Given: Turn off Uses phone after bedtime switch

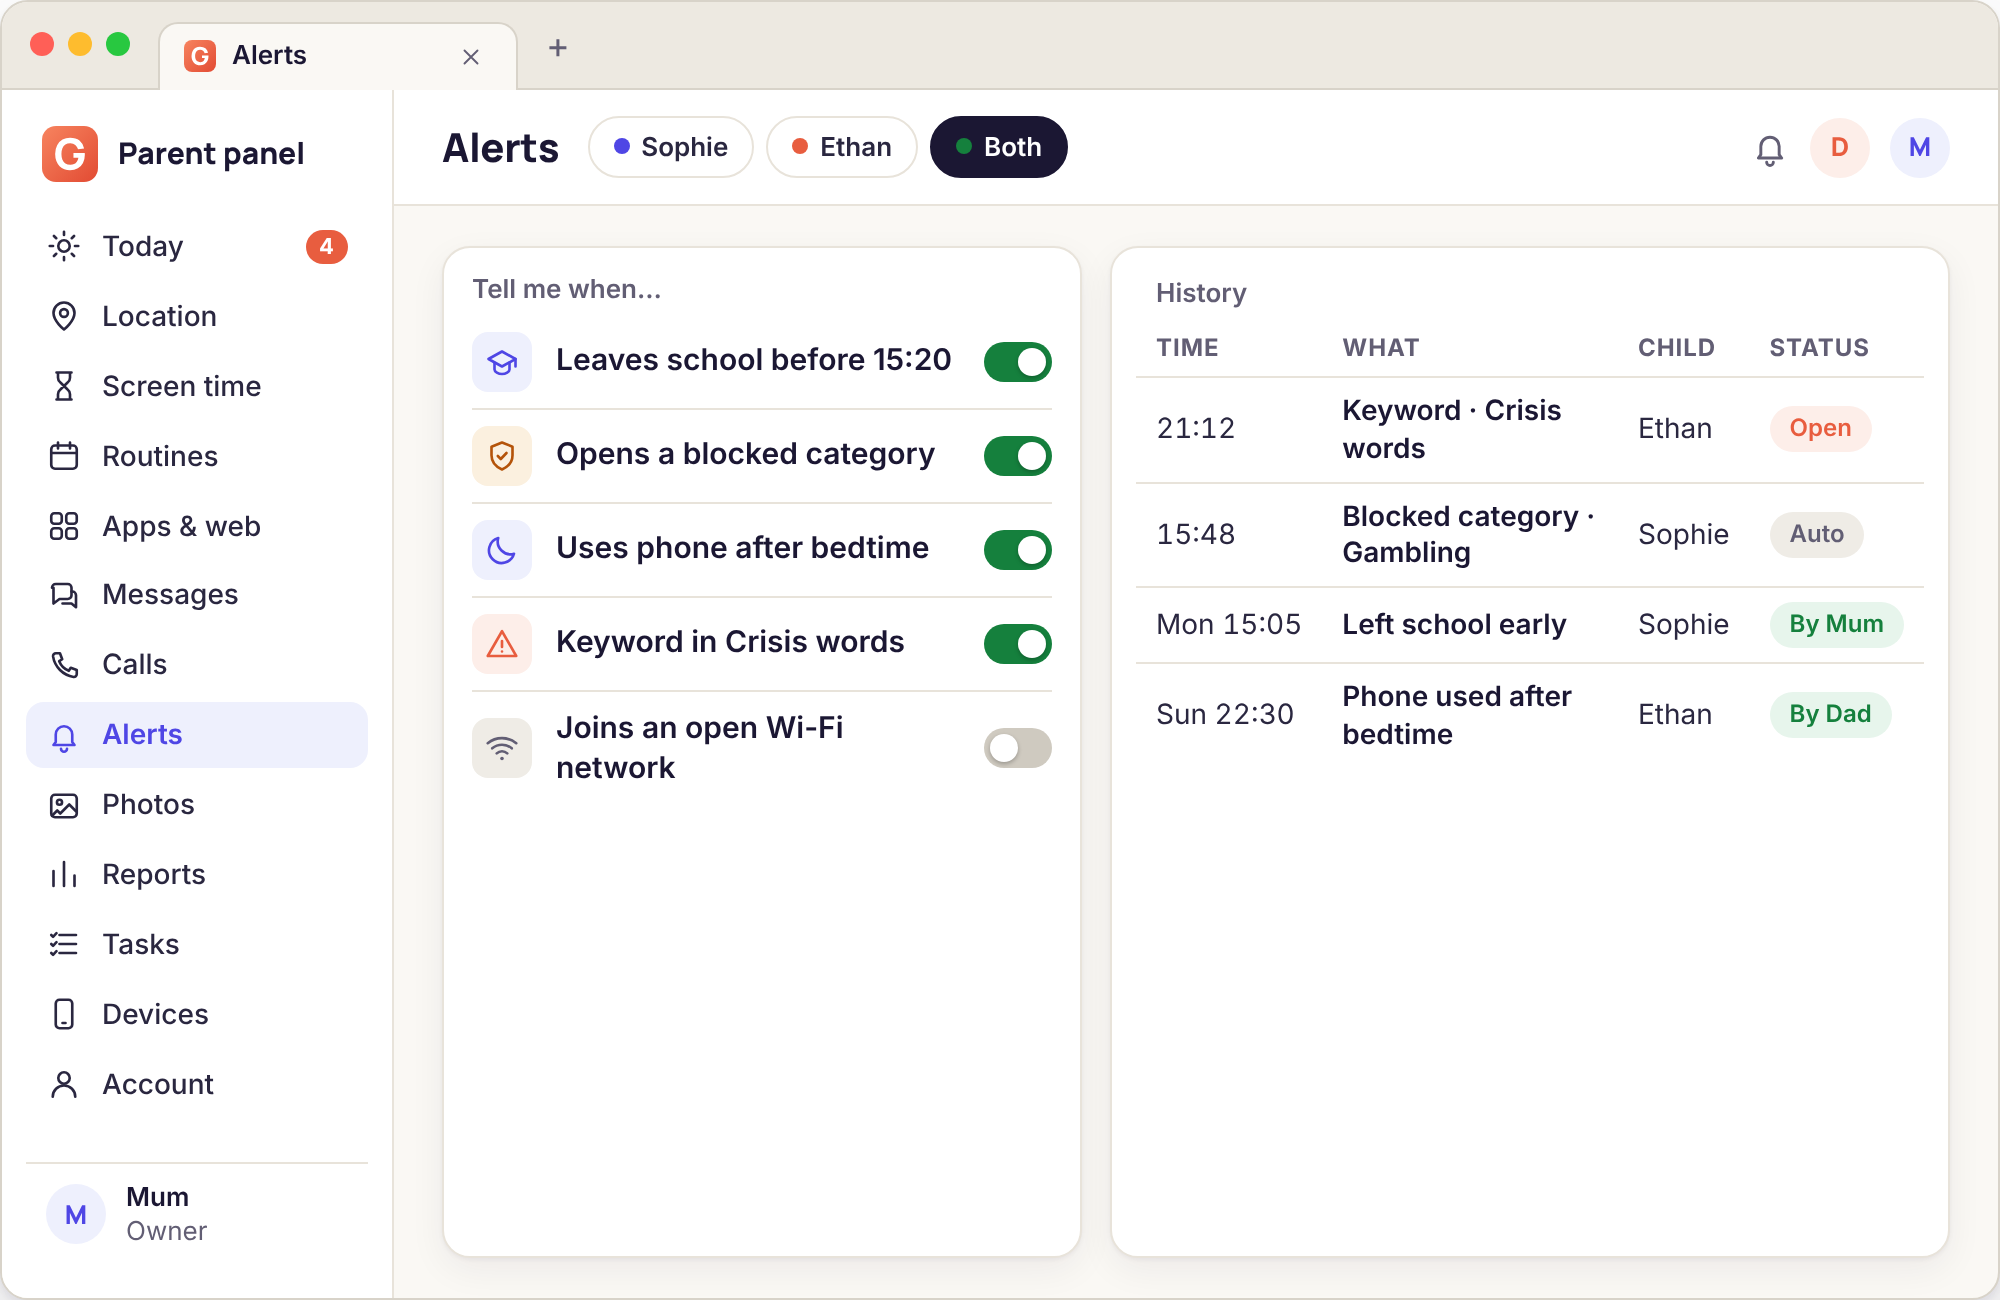Looking at the screenshot, I should [1018, 550].
